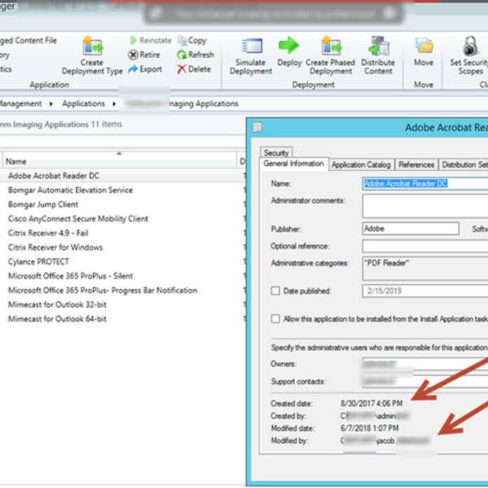Viewport: 488px width, 488px height.
Task: Click the Date published date field
Action: [x=425, y=291]
